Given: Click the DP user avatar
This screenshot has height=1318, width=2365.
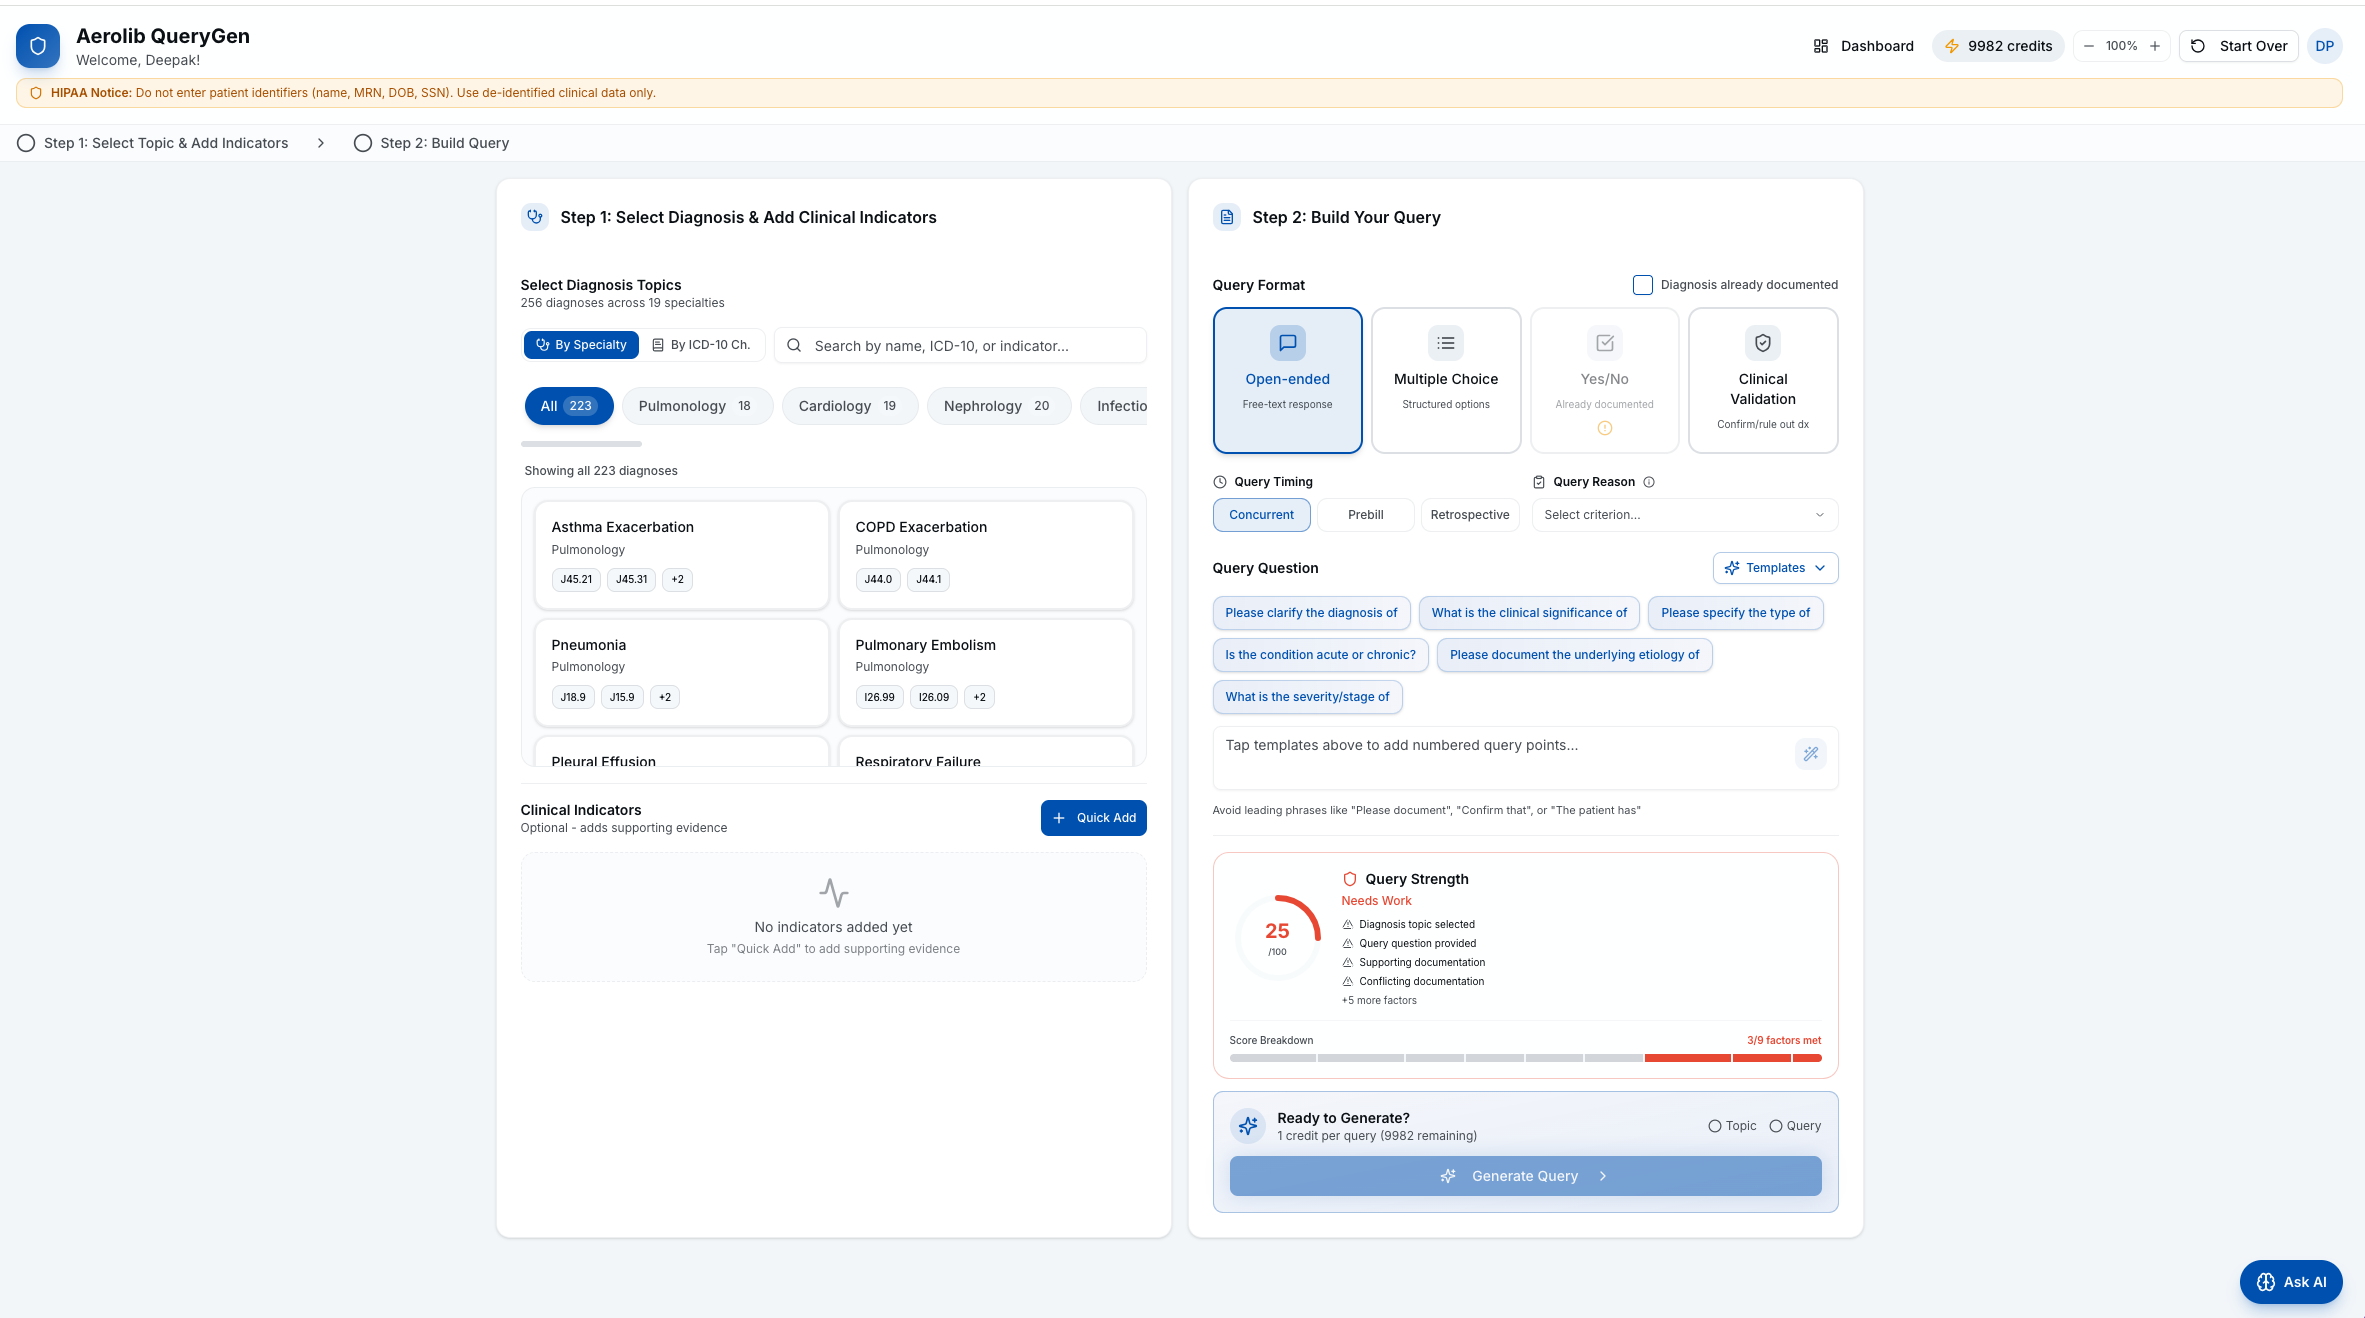Looking at the screenshot, I should coord(2324,46).
